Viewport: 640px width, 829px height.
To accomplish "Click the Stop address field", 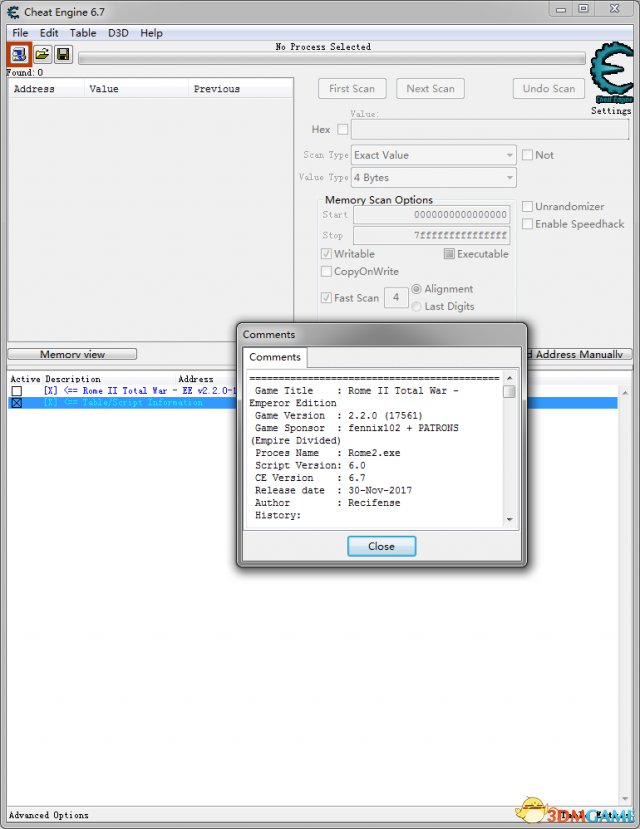I will pos(432,235).
